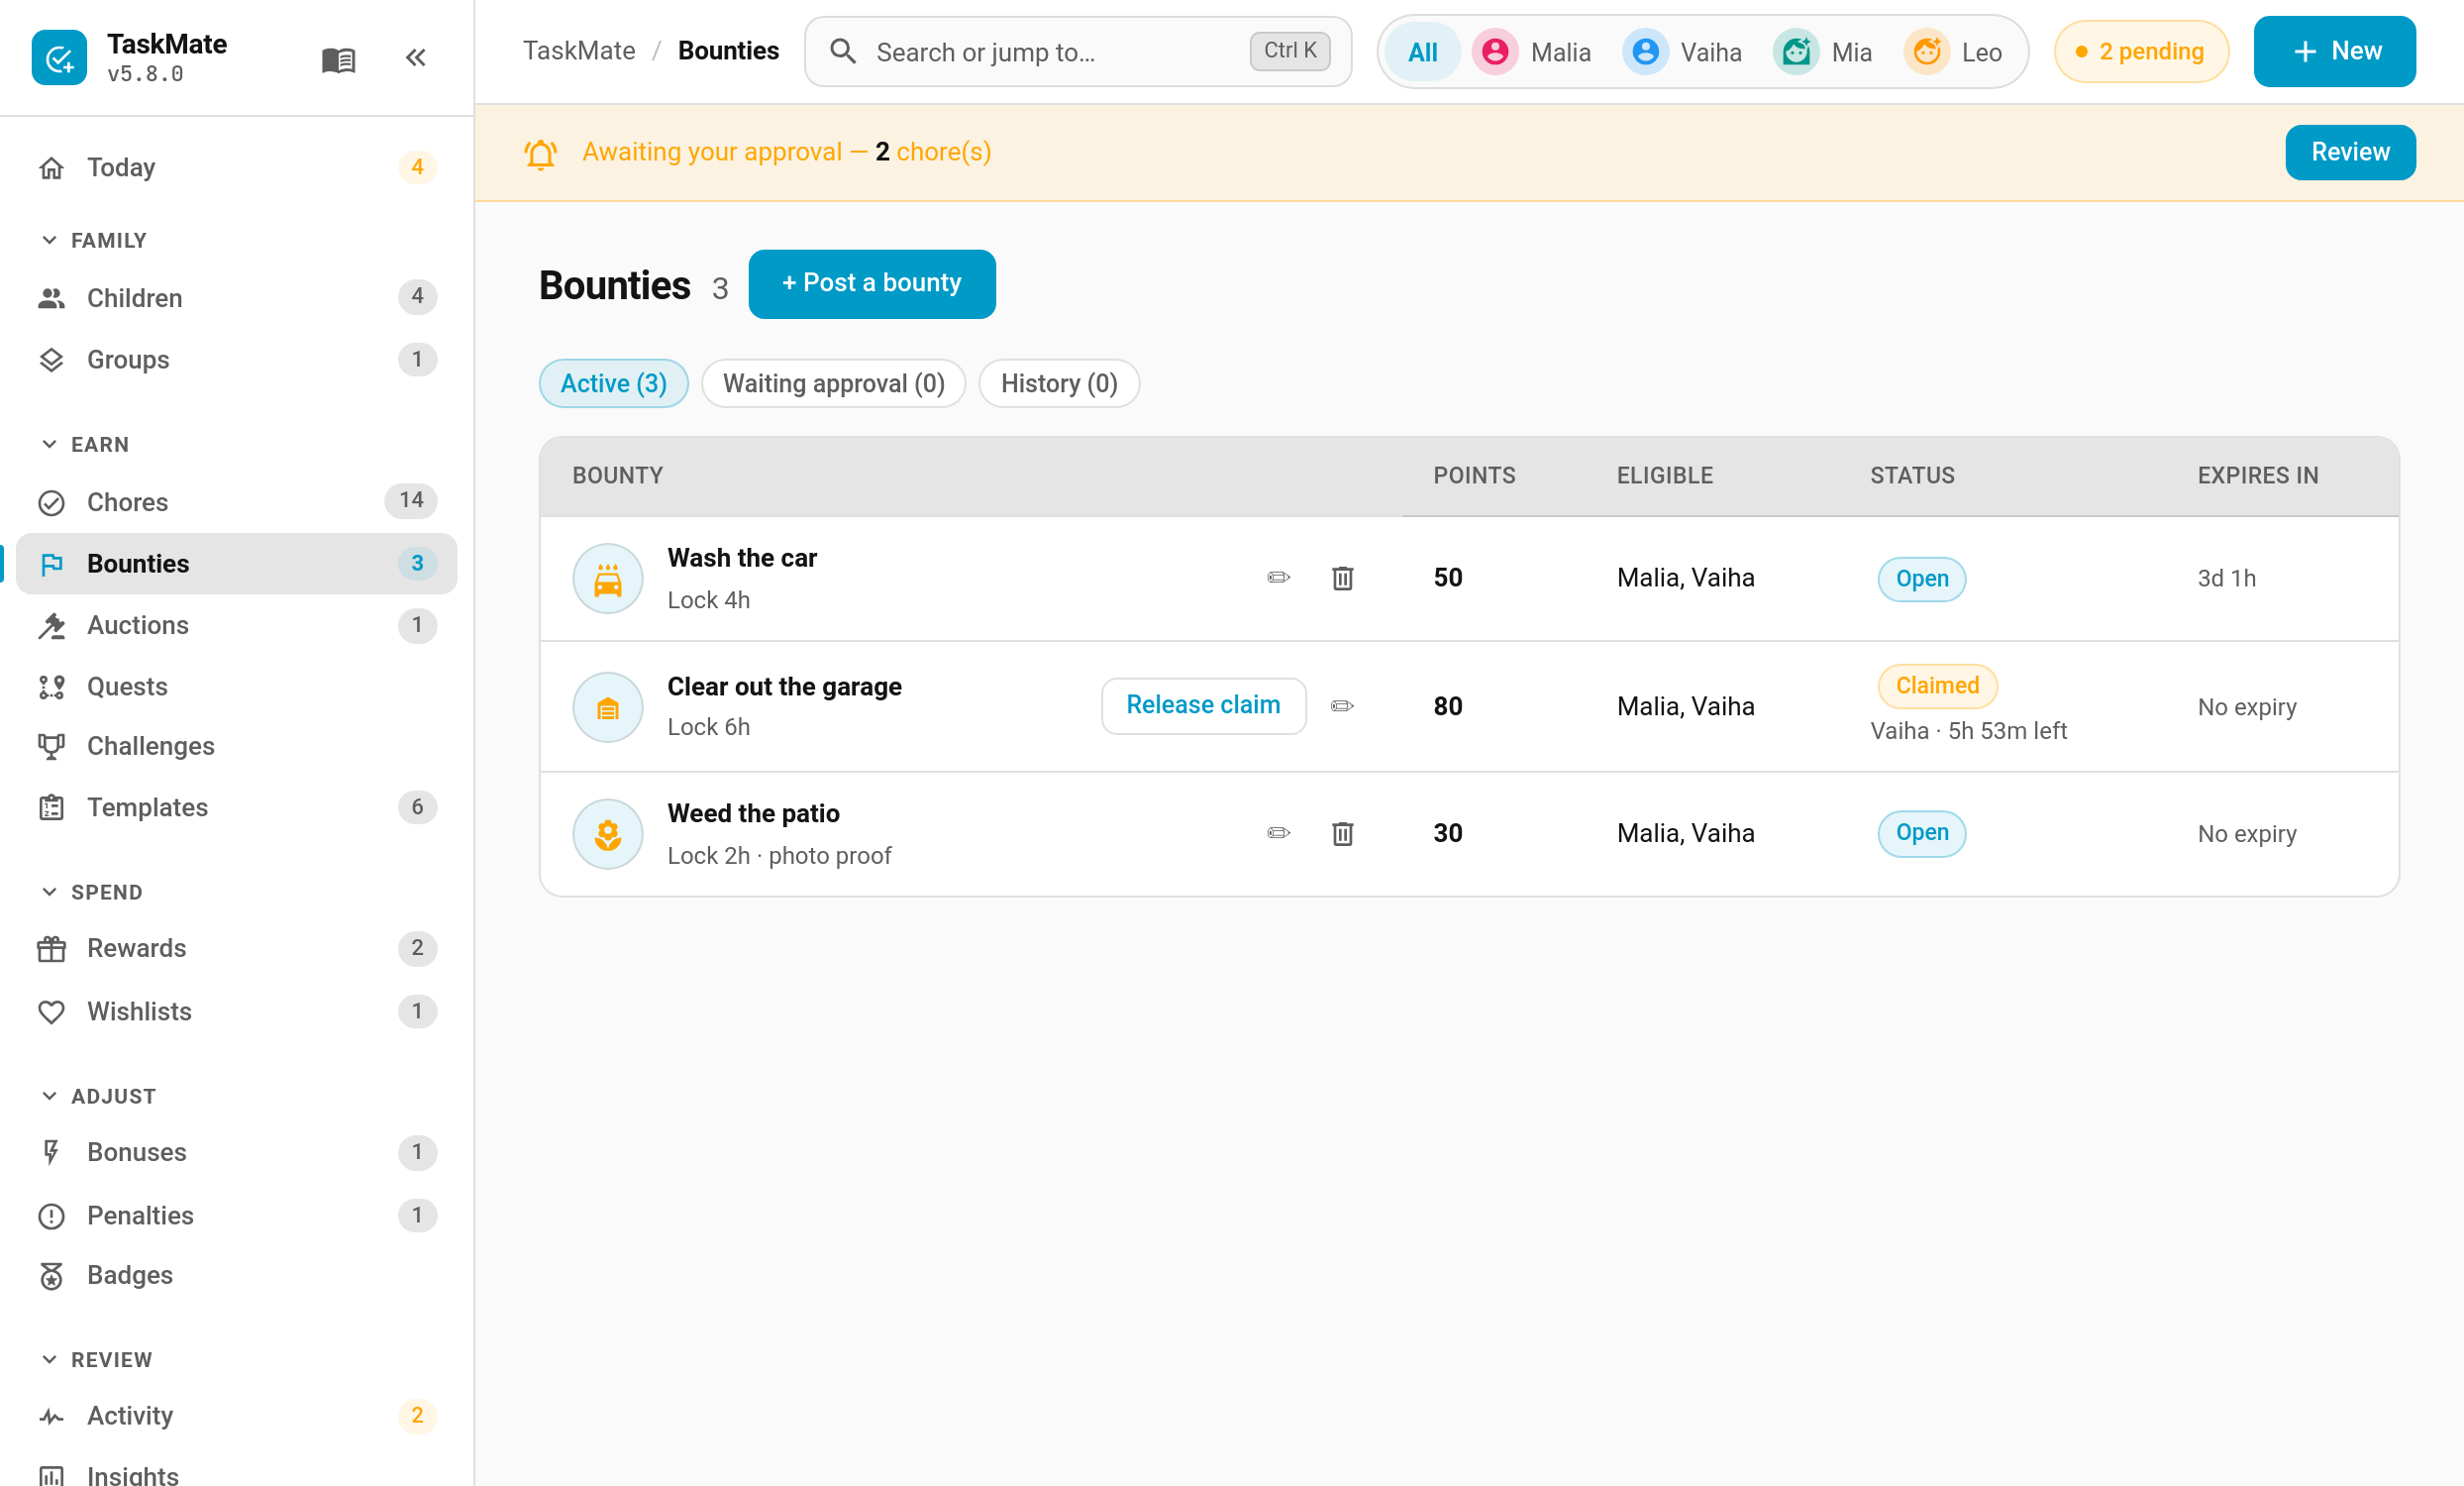The width and height of the screenshot is (2464, 1486).
Task: Open Quests in the sidebar
Action: point(237,686)
